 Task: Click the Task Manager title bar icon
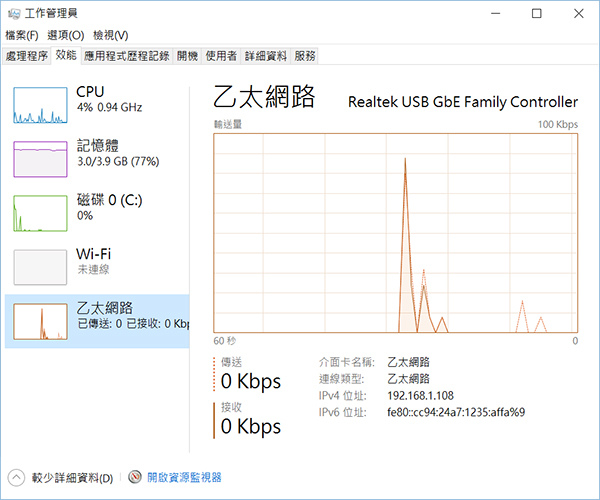point(13,13)
